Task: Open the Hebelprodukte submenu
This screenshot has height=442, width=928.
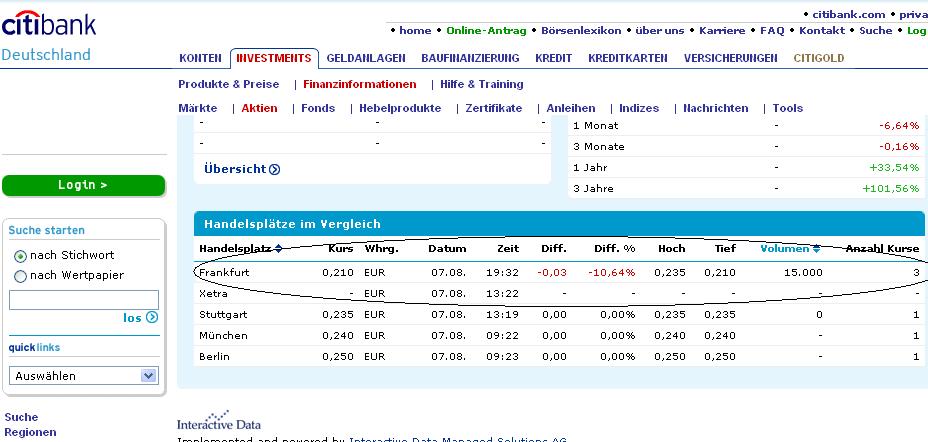Action: pos(400,108)
